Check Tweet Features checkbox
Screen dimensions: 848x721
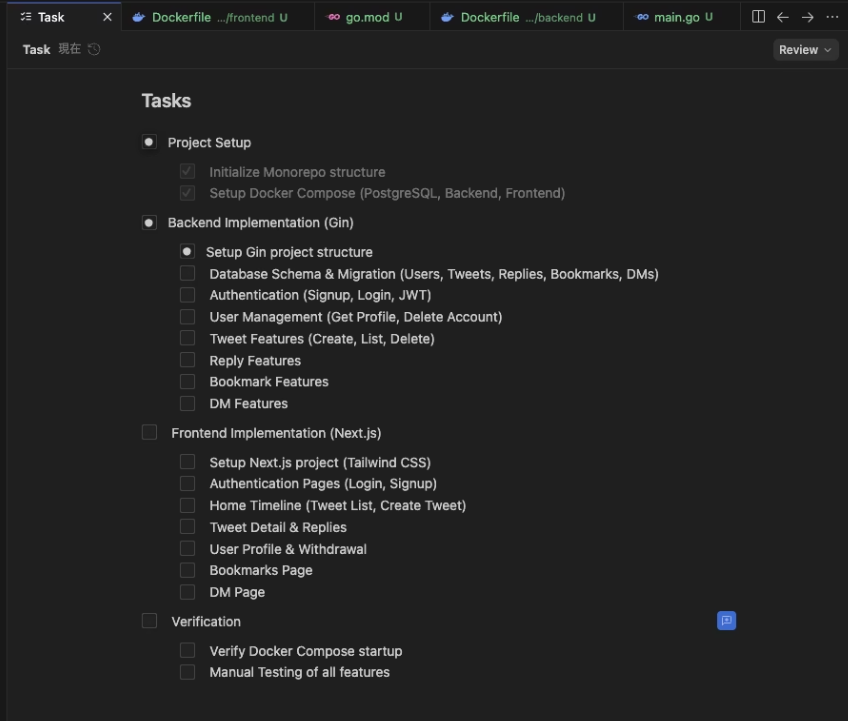187,338
